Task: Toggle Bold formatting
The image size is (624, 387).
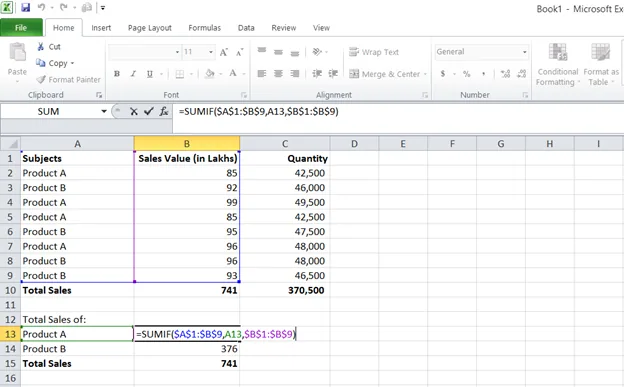Action: (117, 74)
